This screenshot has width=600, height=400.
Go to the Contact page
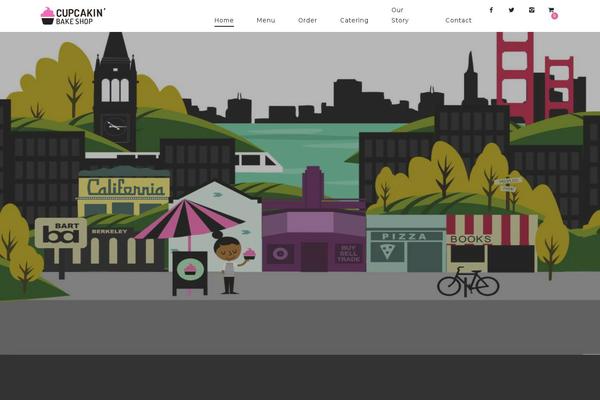(x=458, y=20)
